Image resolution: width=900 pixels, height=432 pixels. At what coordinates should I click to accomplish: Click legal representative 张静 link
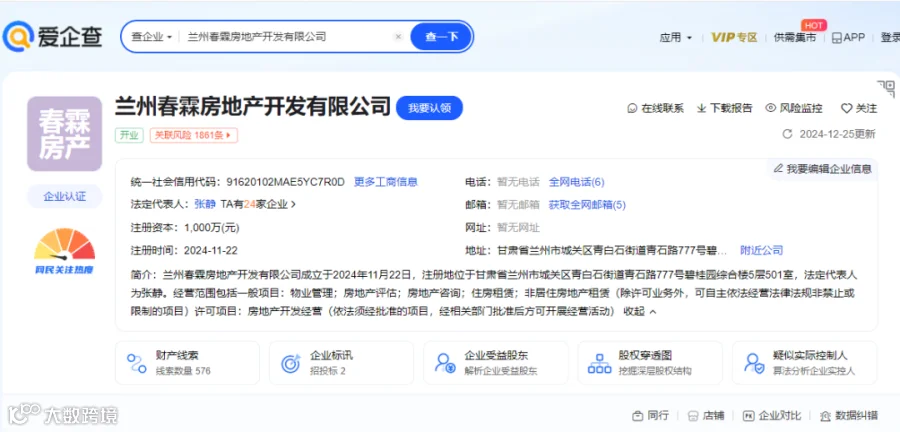click(x=205, y=204)
